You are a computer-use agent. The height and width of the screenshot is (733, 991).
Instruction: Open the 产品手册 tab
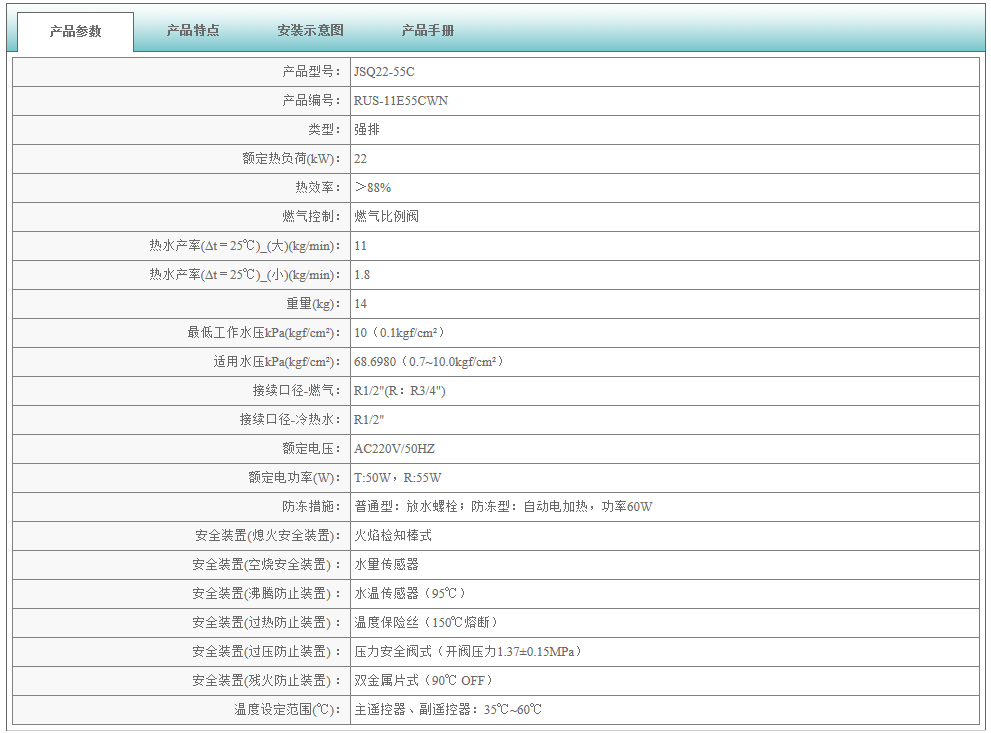pyautogui.click(x=428, y=30)
